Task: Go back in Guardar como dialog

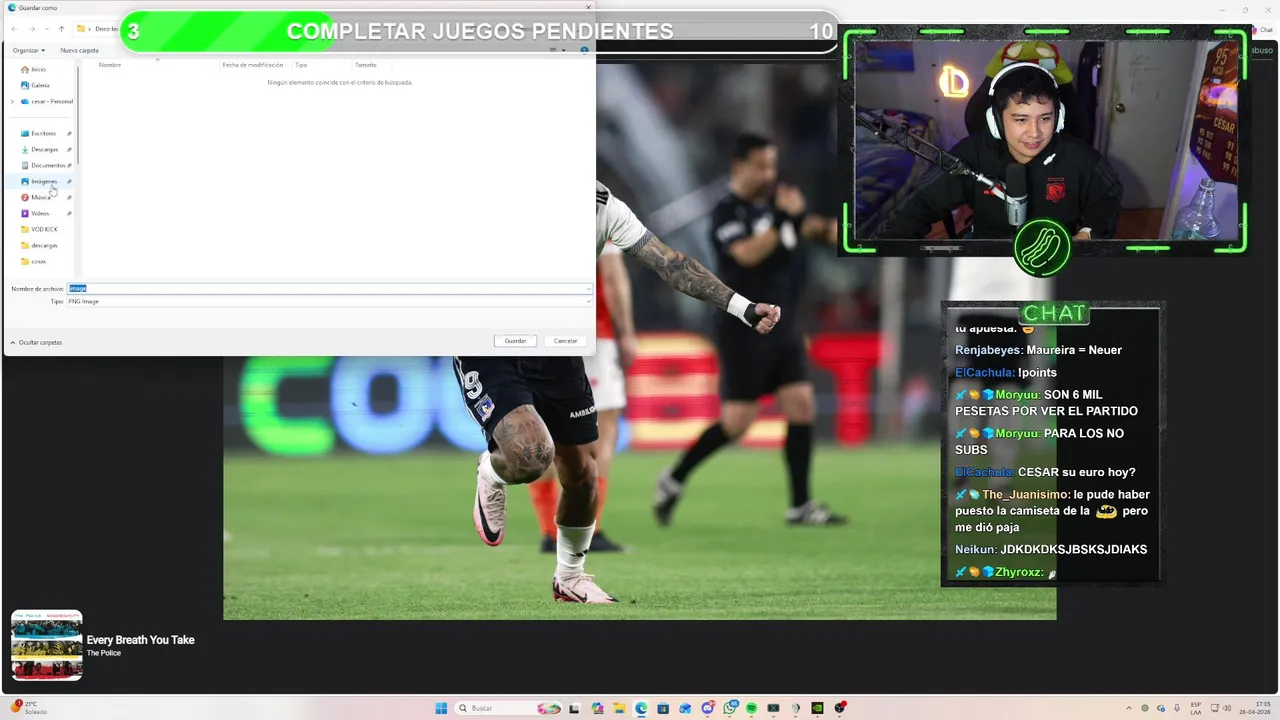Action: click(x=15, y=29)
